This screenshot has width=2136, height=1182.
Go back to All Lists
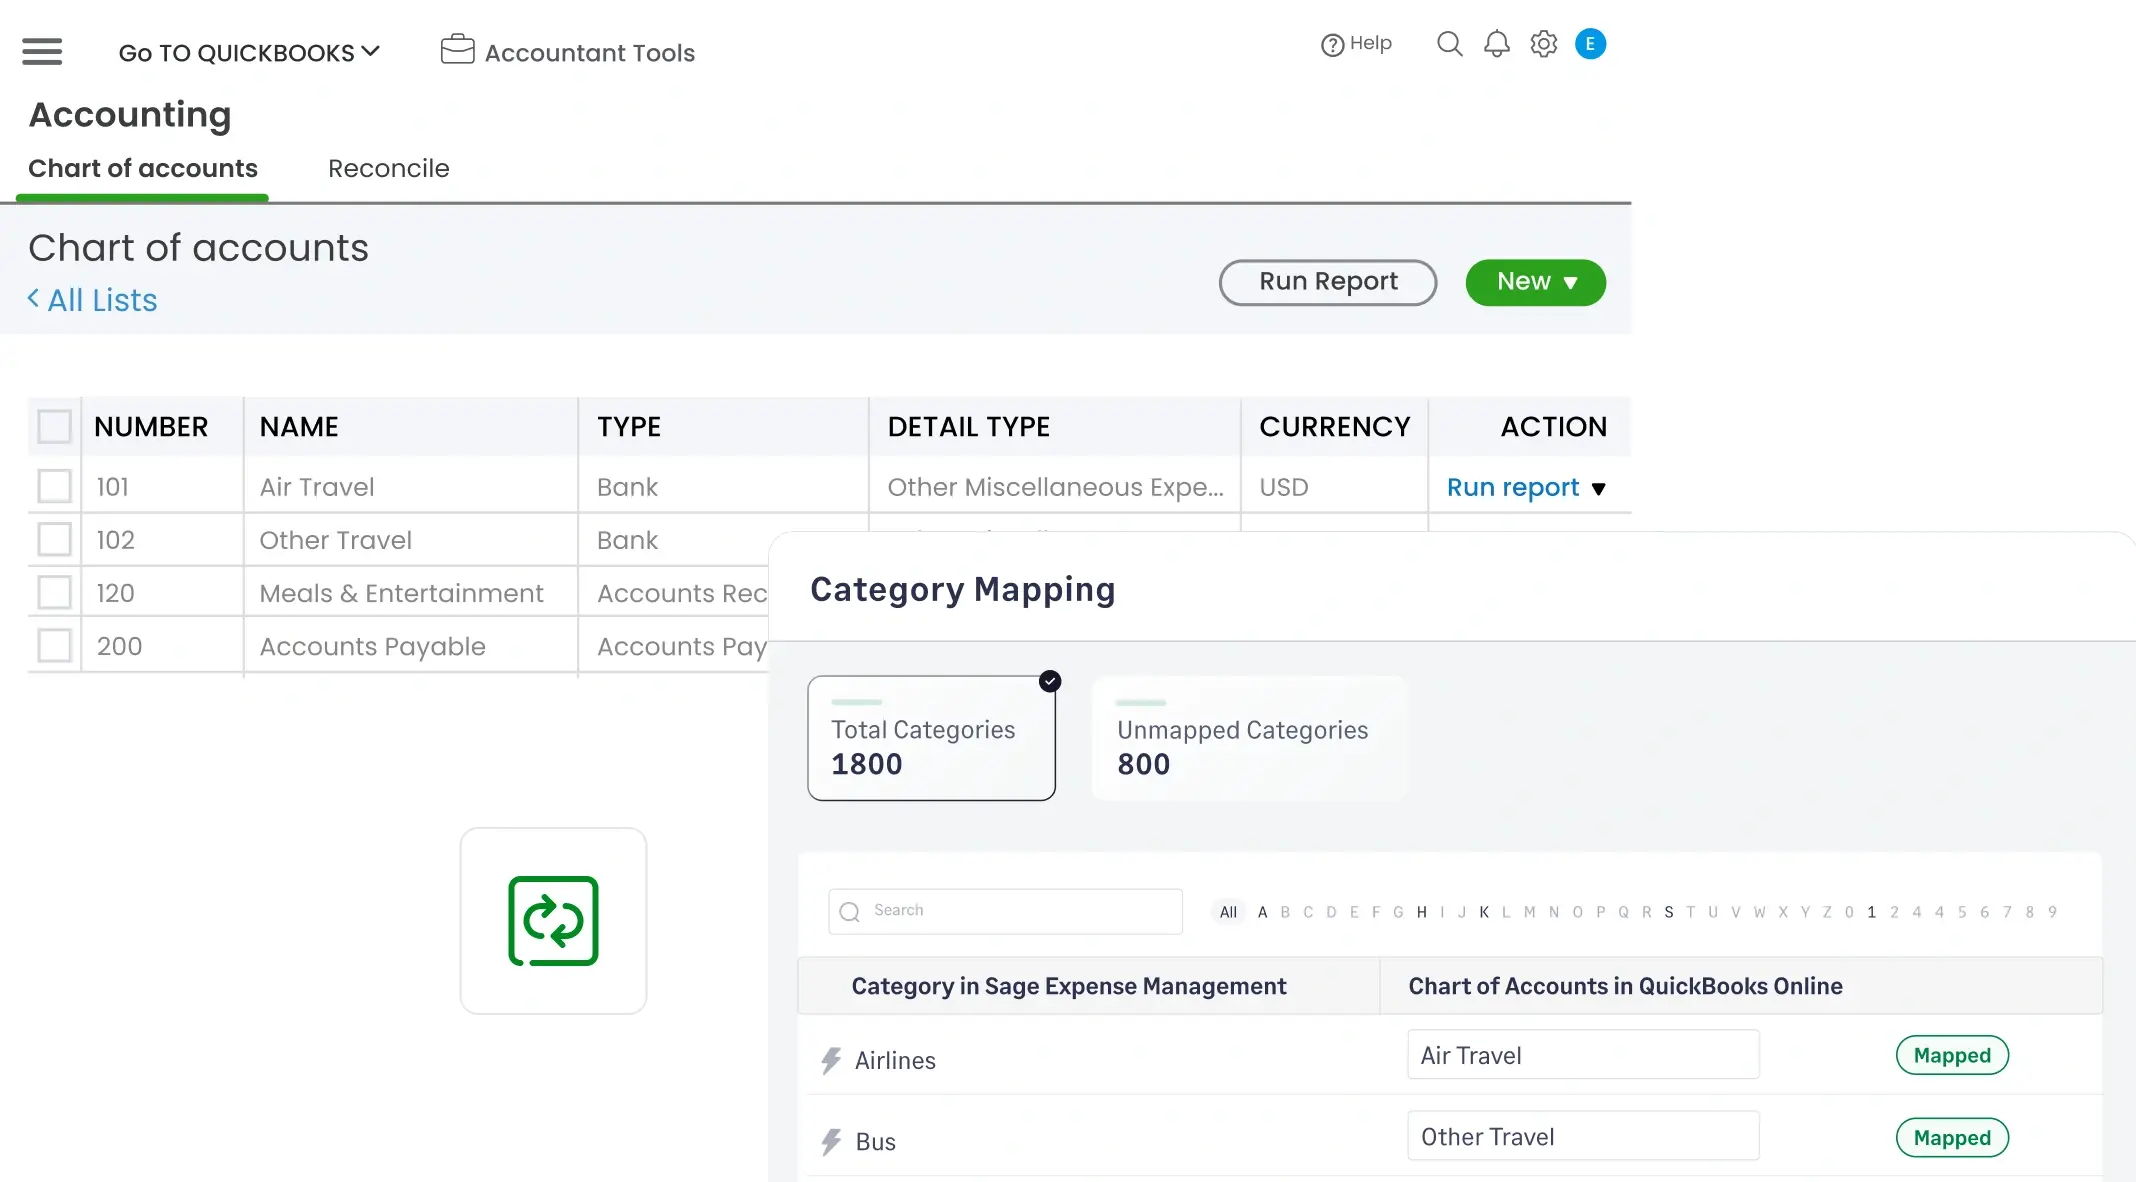[x=102, y=300]
